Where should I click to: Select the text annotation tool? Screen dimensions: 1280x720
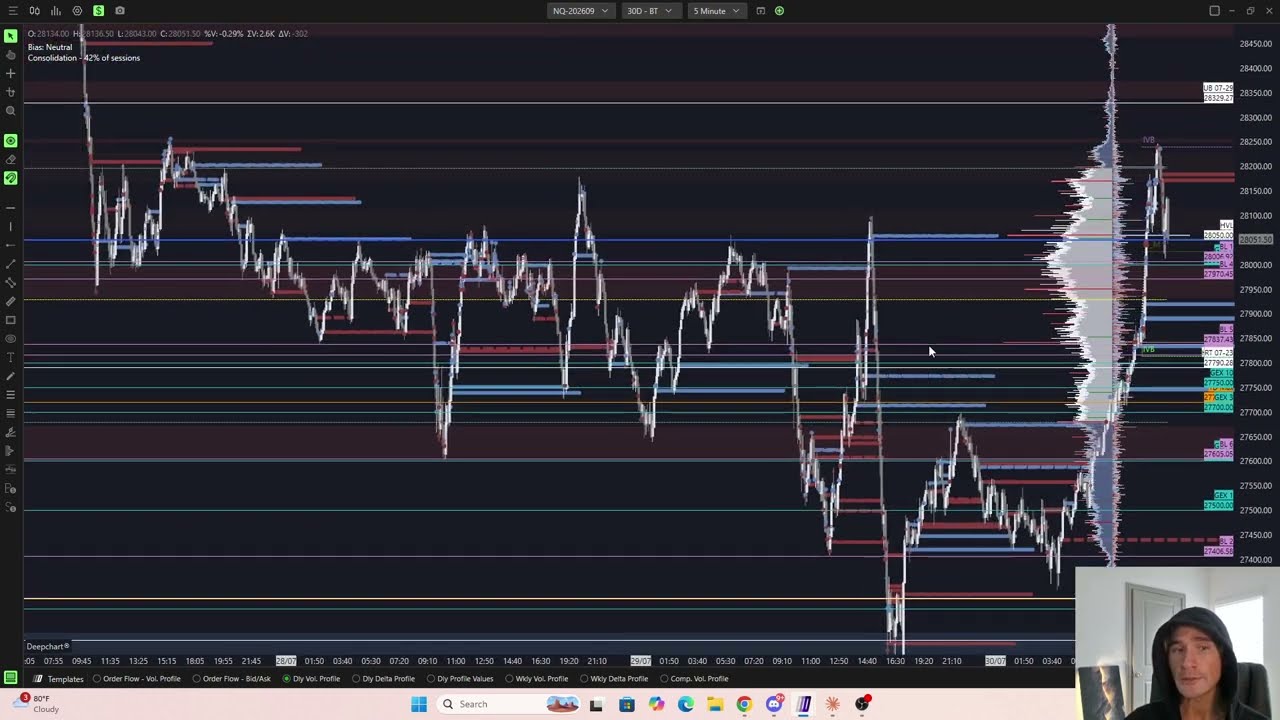(x=11, y=357)
